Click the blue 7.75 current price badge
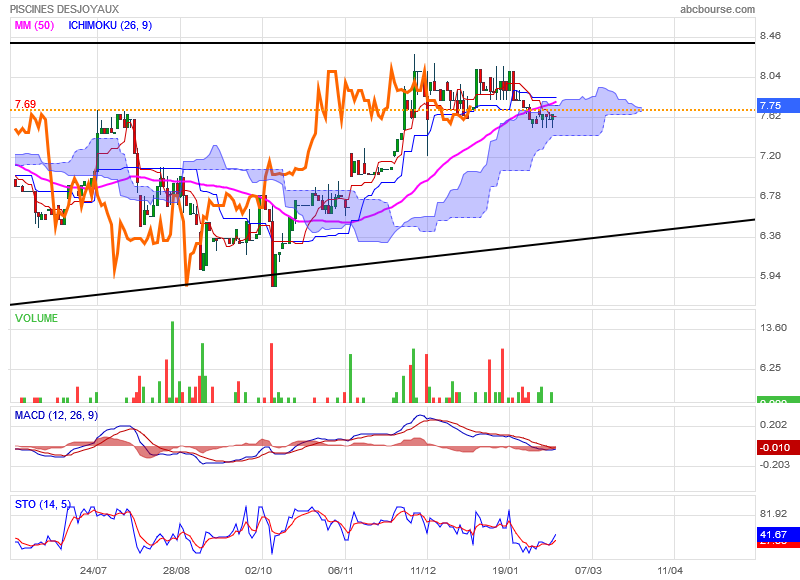The height and width of the screenshot is (580, 800). (778, 106)
